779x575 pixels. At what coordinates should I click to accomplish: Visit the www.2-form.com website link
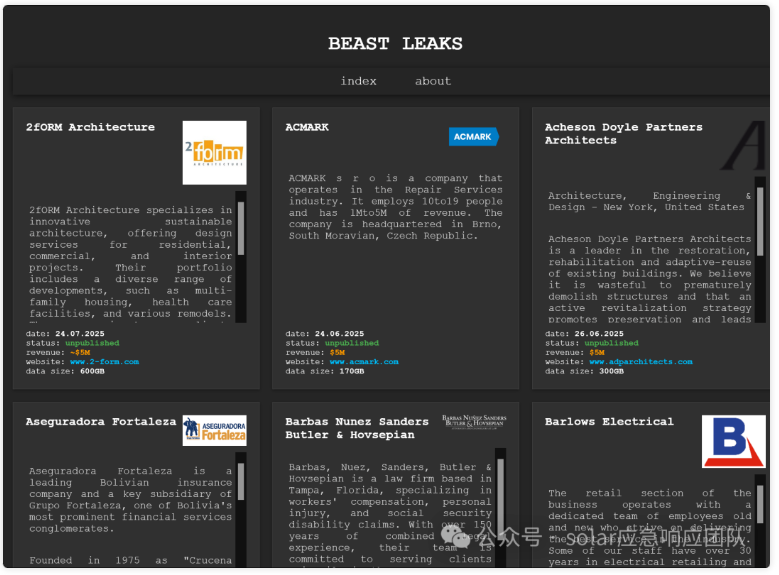pos(104,362)
